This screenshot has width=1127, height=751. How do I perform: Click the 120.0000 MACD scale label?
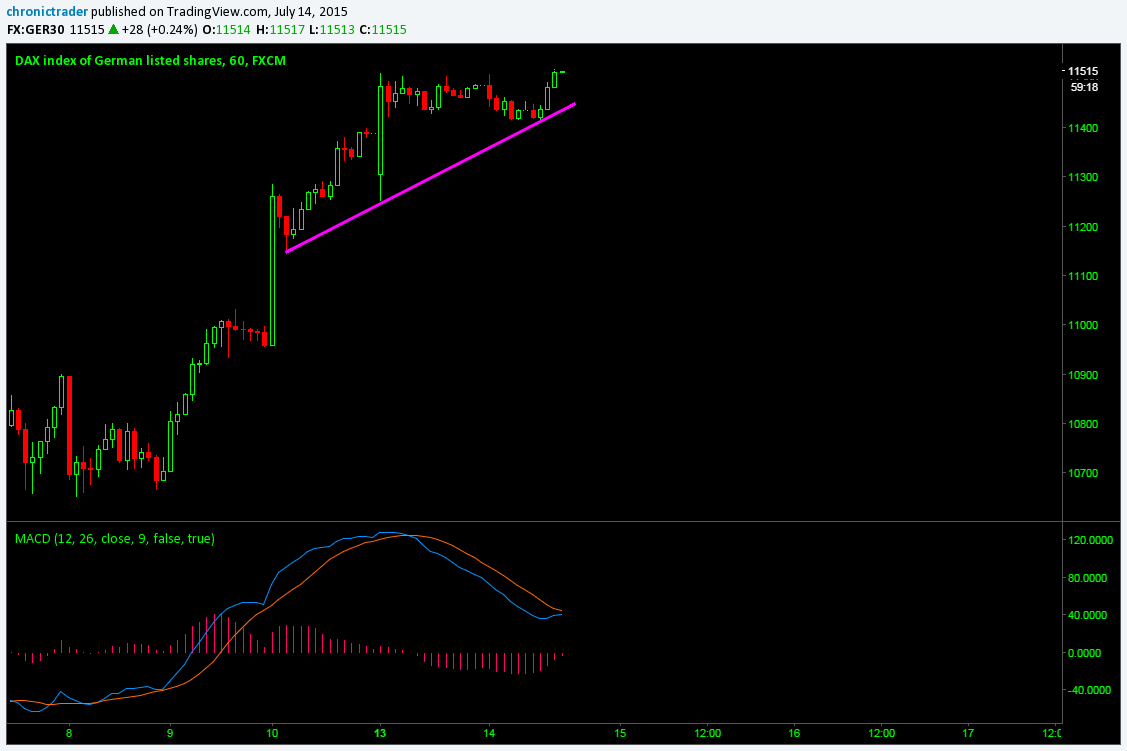coord(1091,540)
